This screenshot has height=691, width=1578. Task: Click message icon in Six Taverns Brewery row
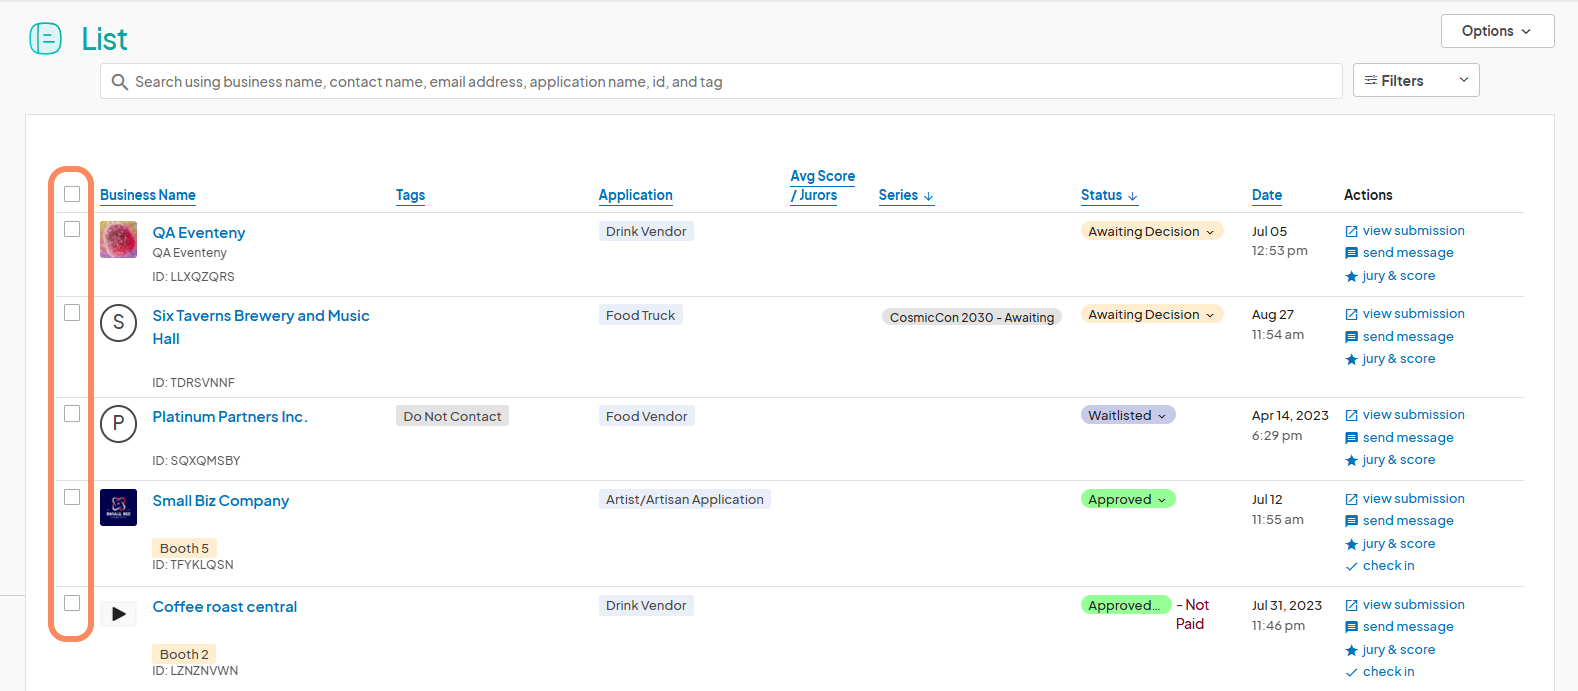[1352, 338]
